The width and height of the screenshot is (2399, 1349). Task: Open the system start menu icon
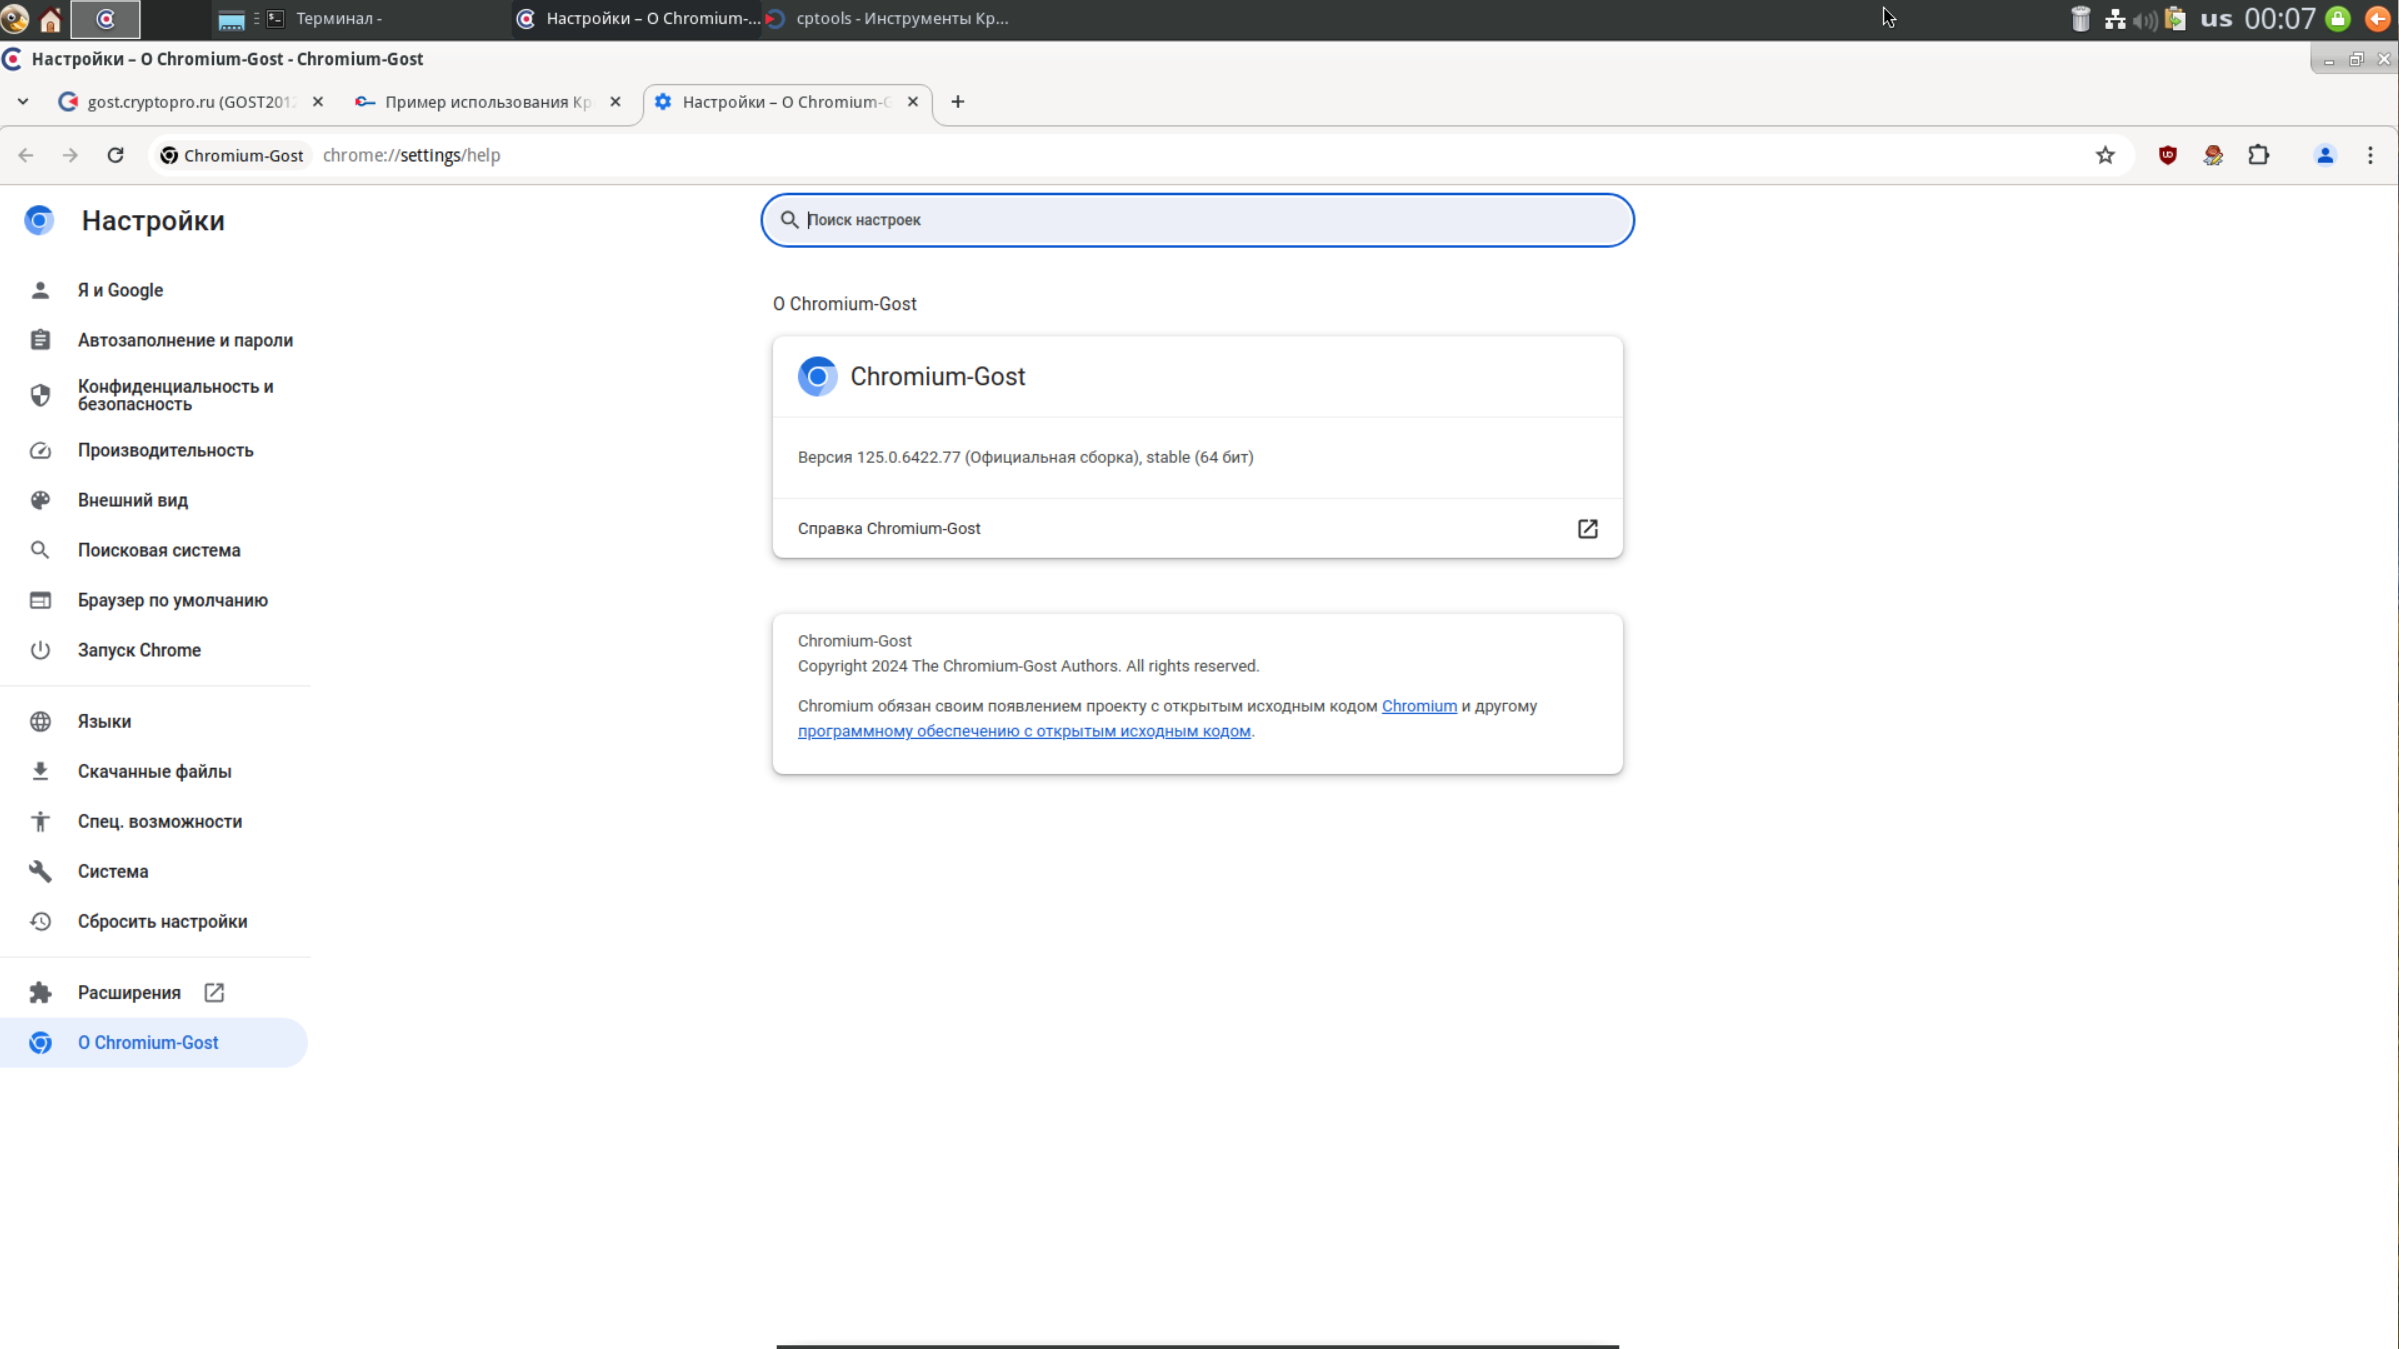click(15, 18)
